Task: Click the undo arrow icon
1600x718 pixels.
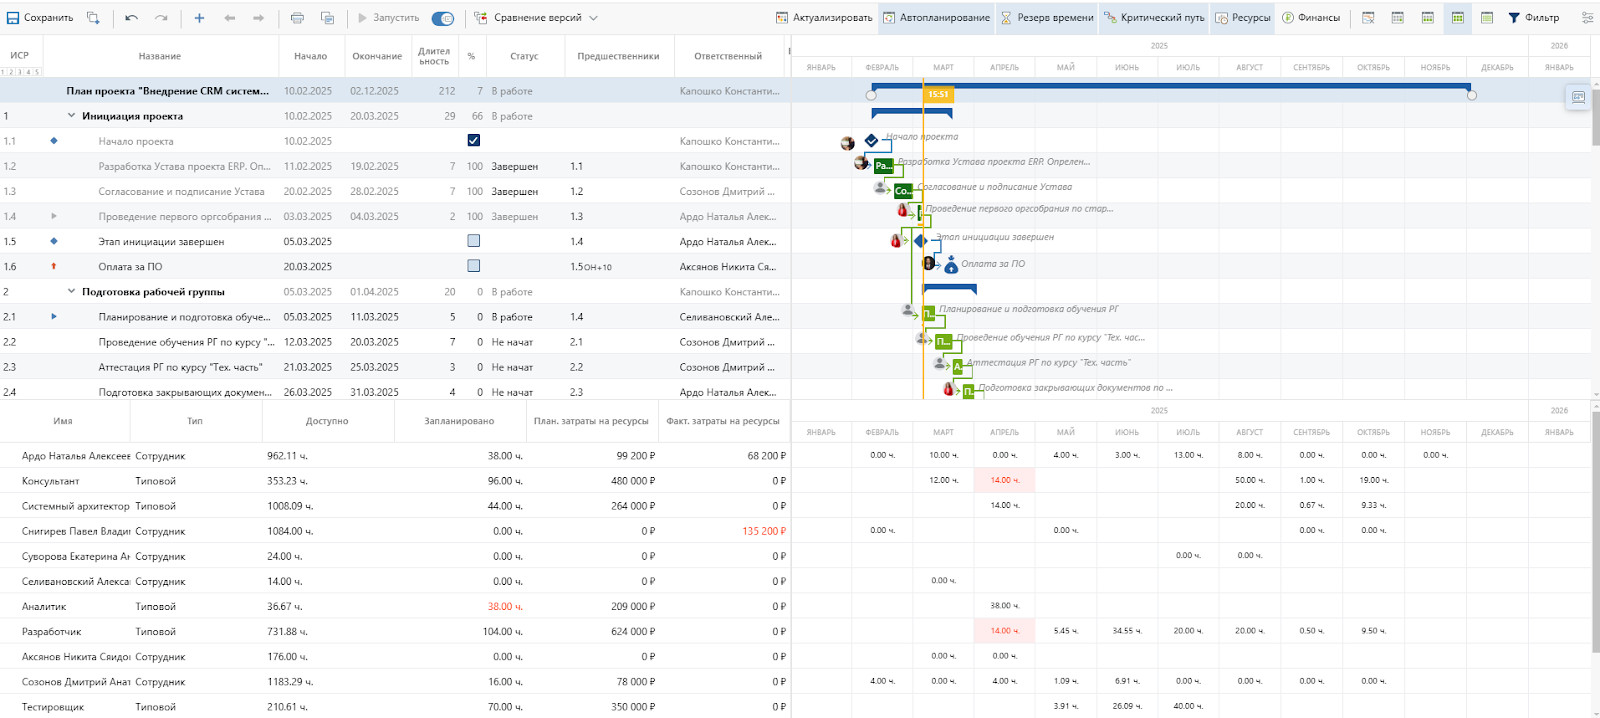Action: (x=132, y=18)
